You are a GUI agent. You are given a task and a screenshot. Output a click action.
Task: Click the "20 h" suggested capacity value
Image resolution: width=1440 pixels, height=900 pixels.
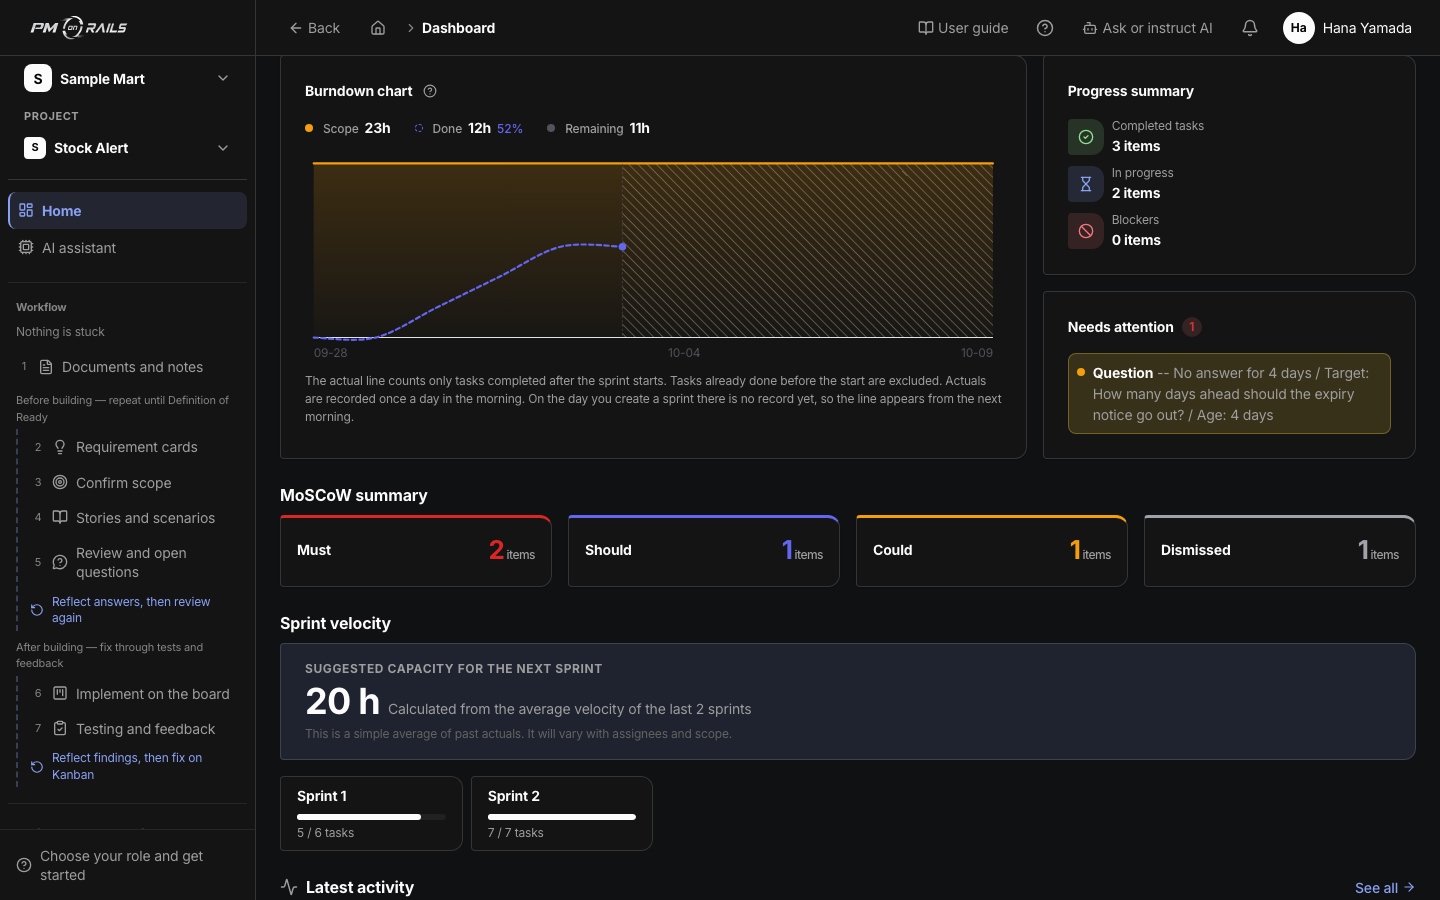342,702
